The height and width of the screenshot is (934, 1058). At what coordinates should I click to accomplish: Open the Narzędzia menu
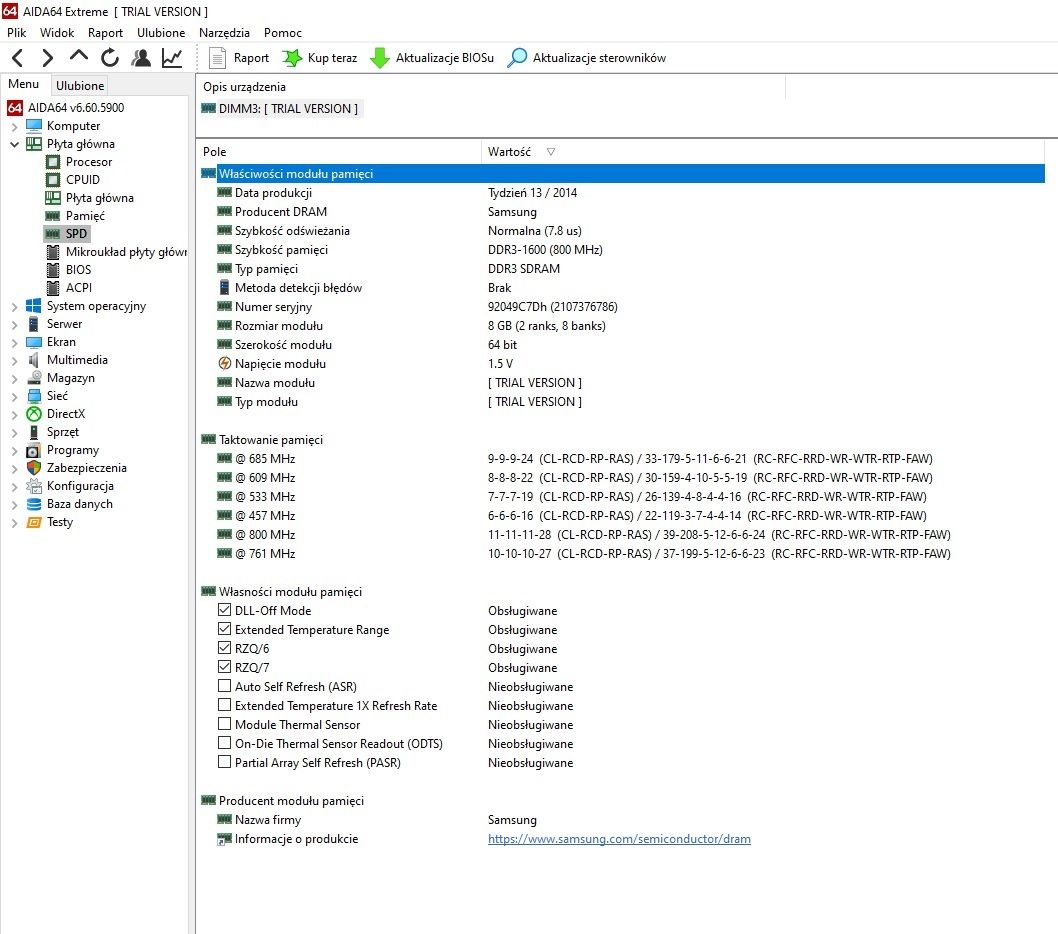point(224,32)
